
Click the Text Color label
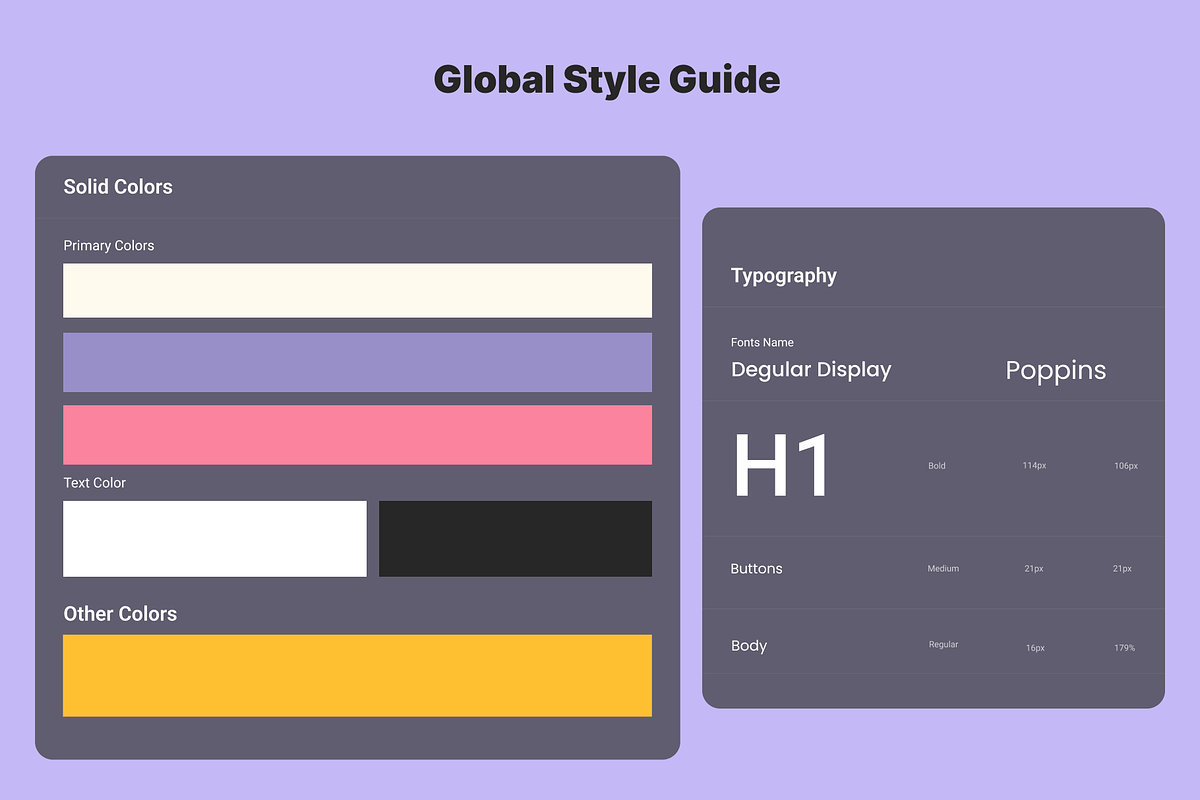point(95,483)
